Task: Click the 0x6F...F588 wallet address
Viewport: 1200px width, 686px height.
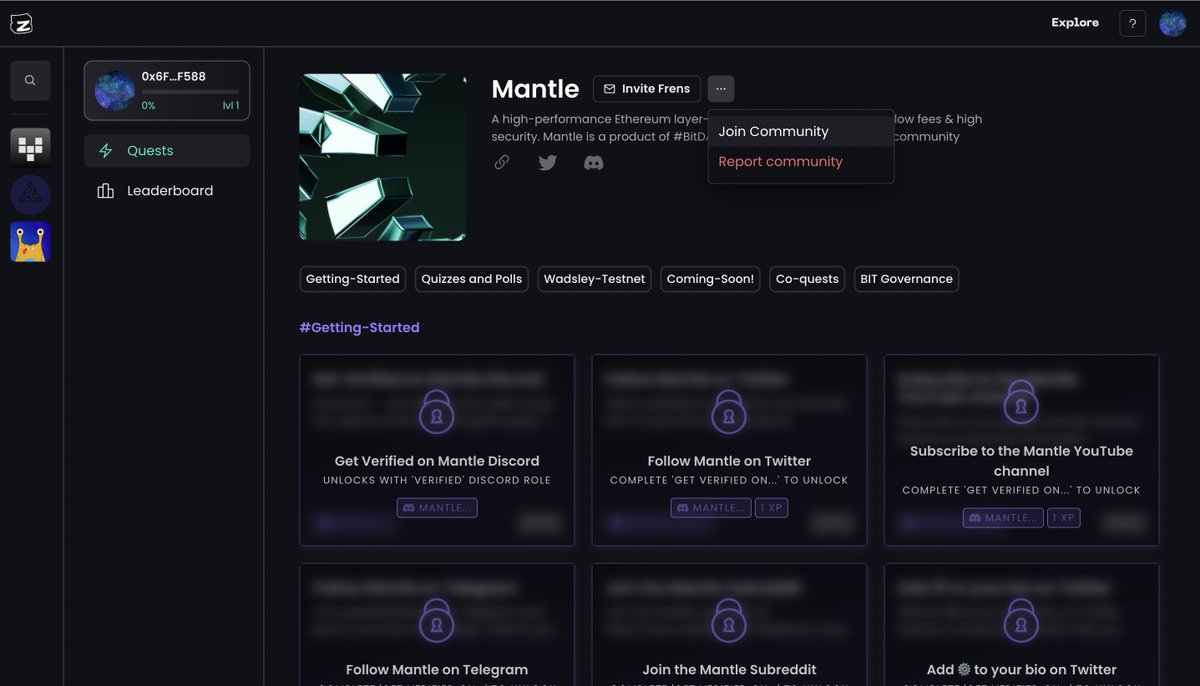Action: pos(176,76)
